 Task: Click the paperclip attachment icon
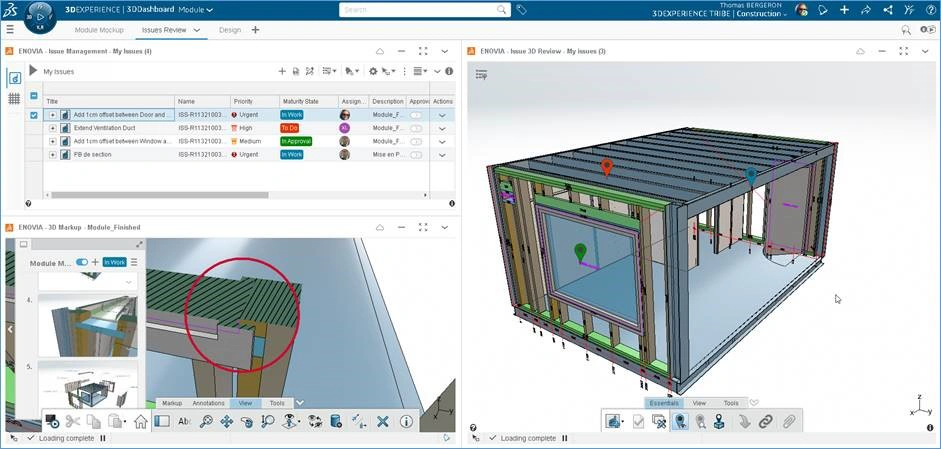coord(789,421)
